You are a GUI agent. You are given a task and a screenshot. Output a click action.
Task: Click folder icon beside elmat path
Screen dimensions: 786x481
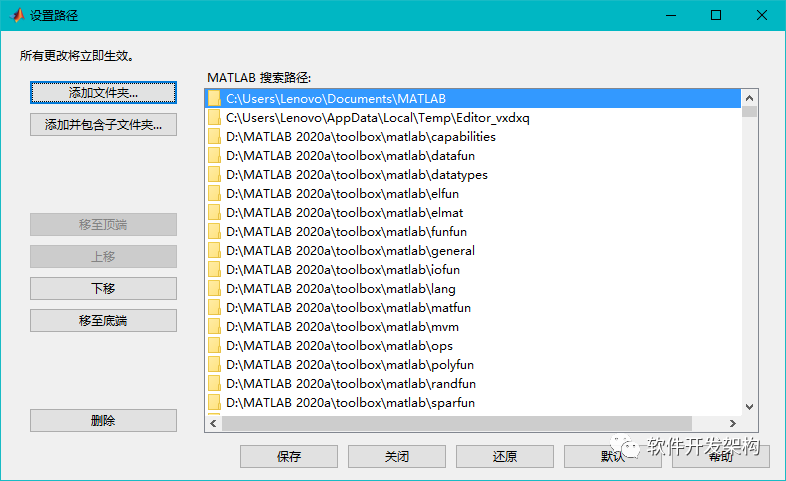tap(215, 213)
